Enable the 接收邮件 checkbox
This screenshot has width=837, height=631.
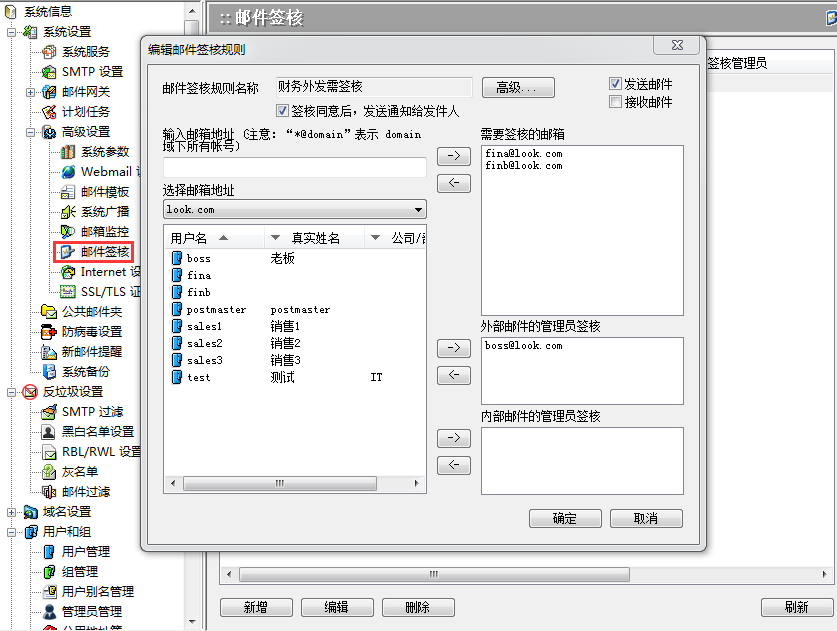tap(617, 101)
